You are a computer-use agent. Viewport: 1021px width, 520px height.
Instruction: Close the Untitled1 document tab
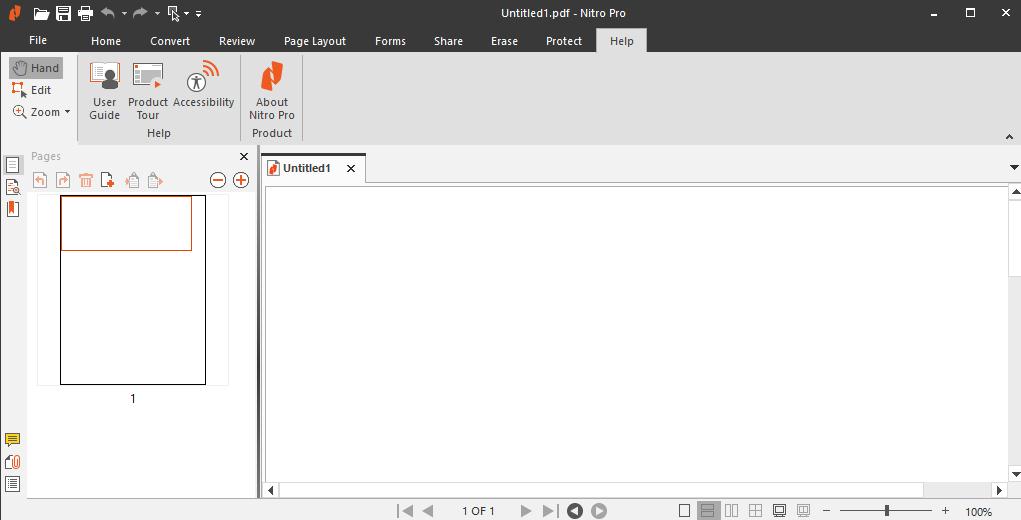click(x=351, y=169)
